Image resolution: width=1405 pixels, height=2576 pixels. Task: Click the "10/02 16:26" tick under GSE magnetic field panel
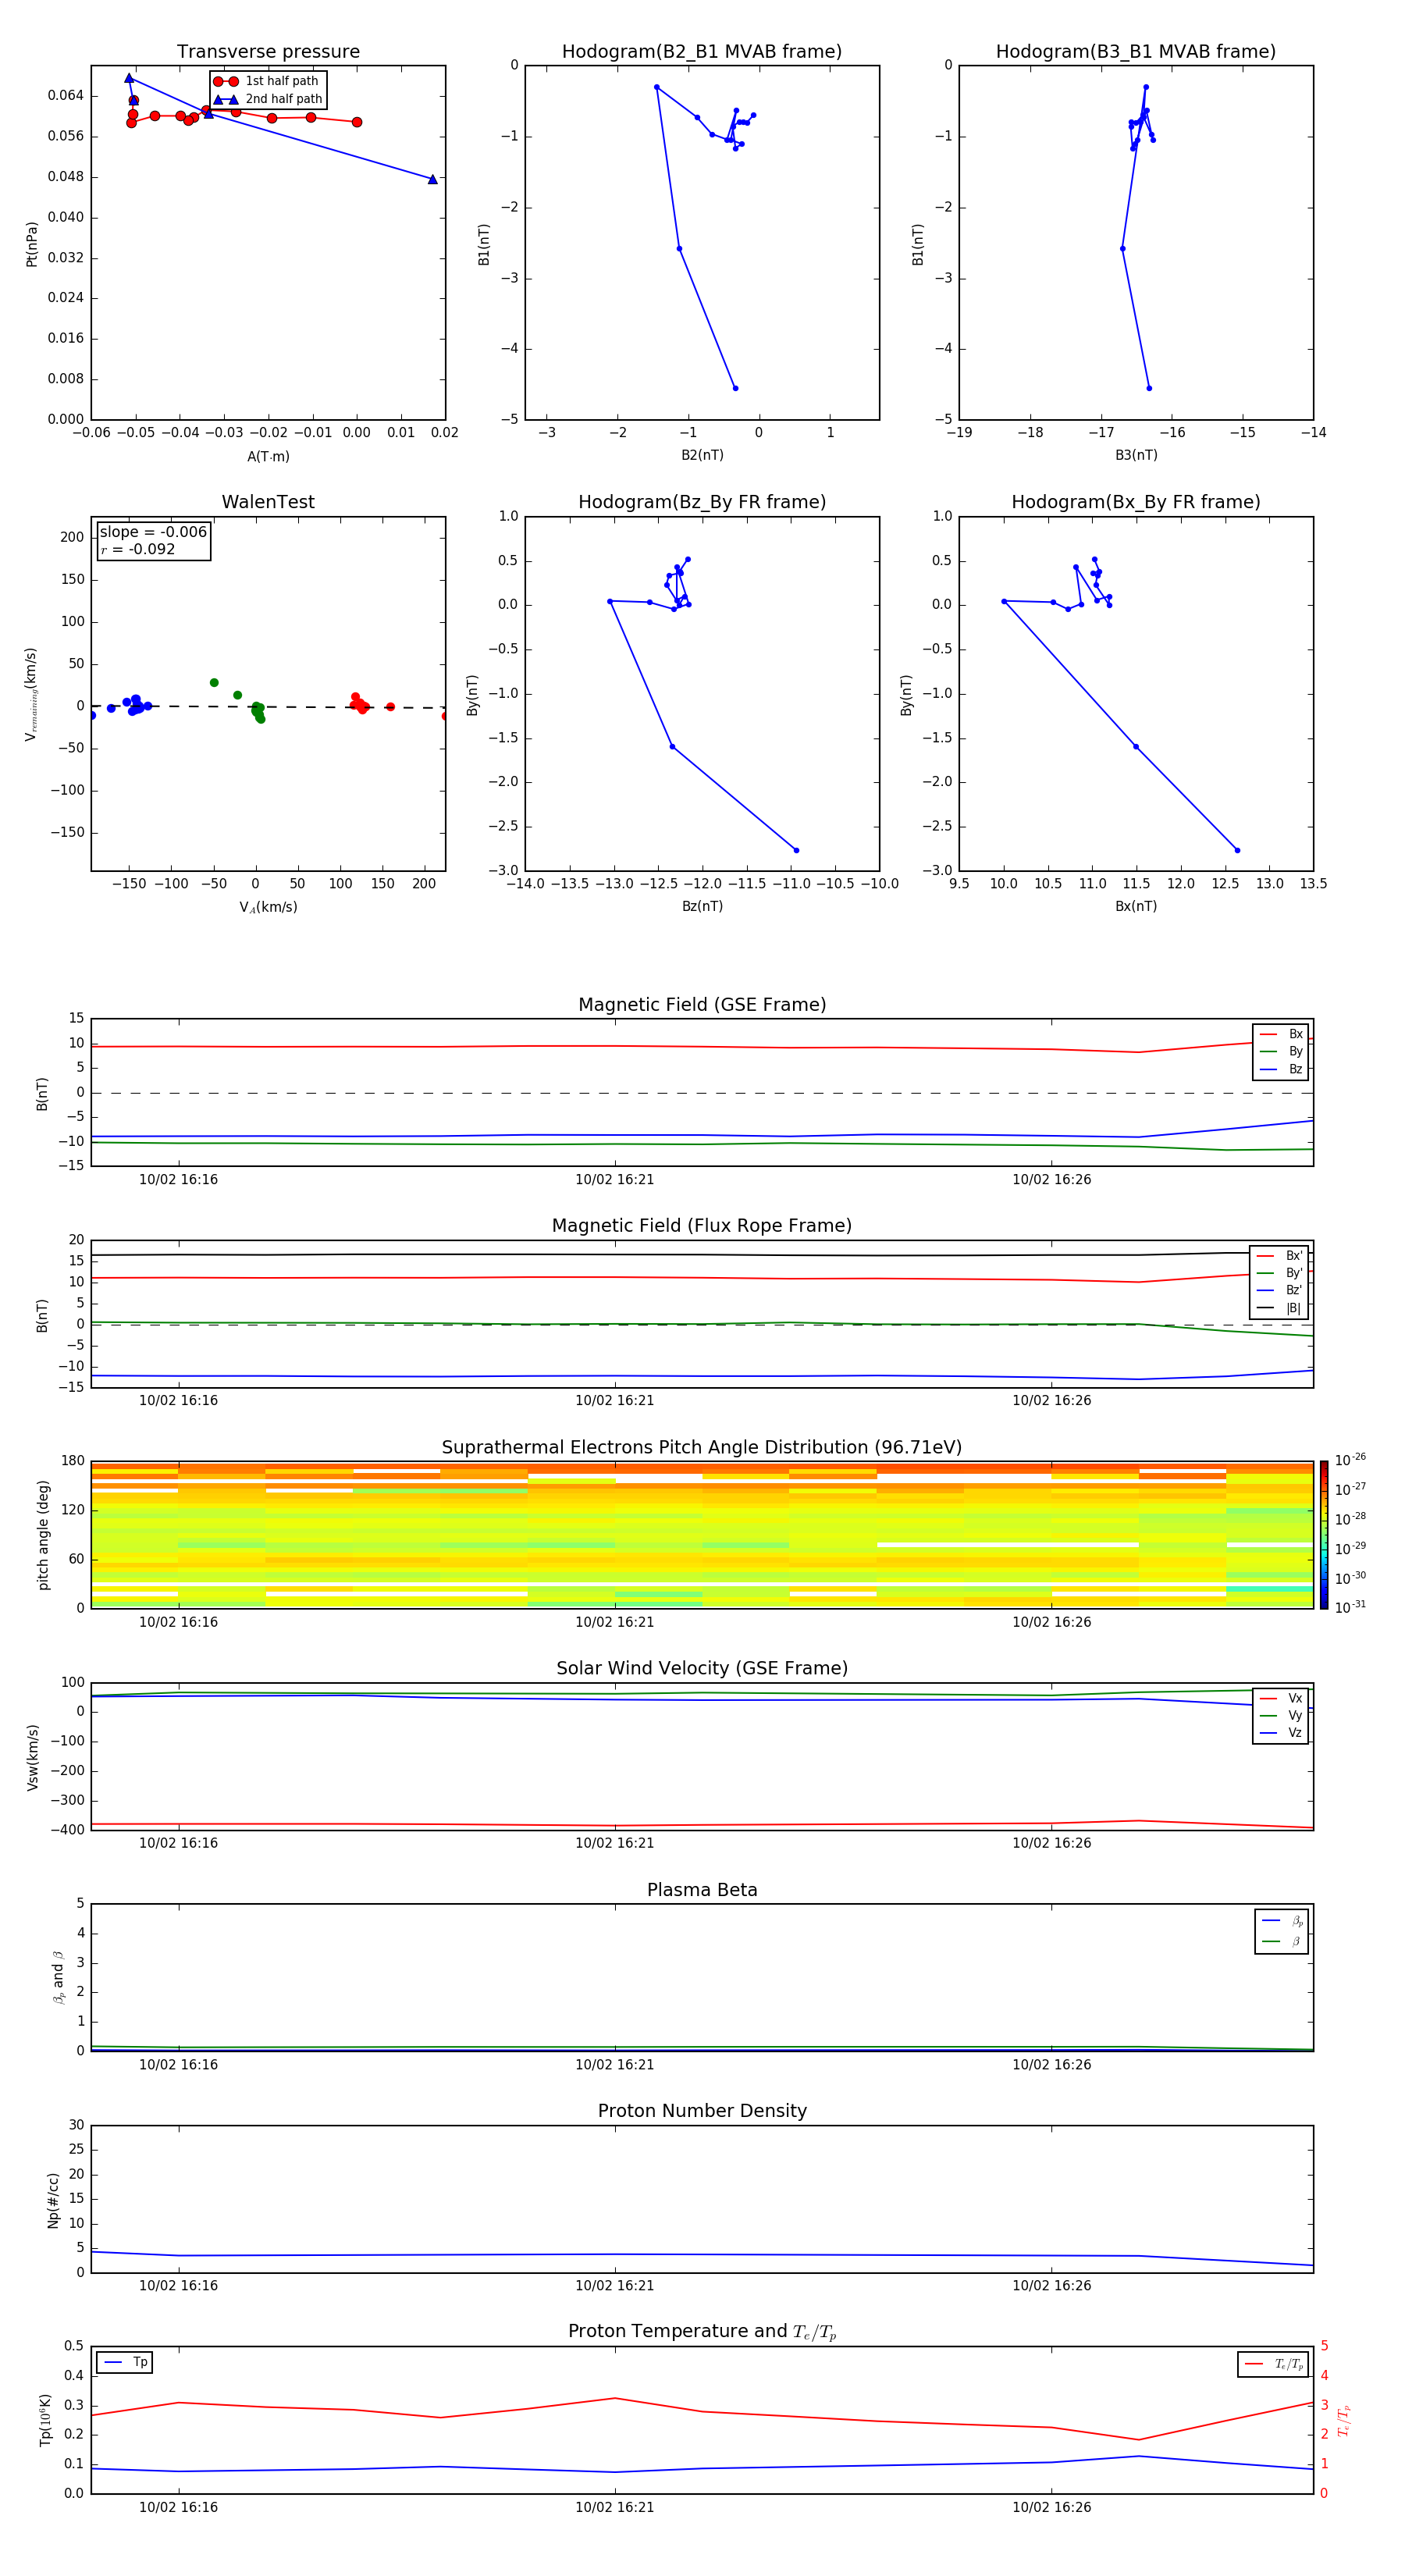pyautogui.click(x=1051, y=1180)
